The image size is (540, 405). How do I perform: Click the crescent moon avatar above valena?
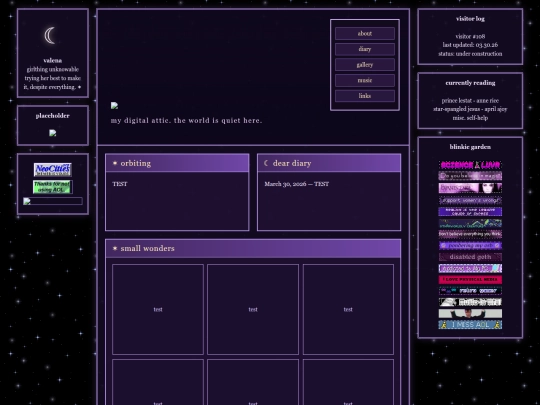click(x=50, y=35)
